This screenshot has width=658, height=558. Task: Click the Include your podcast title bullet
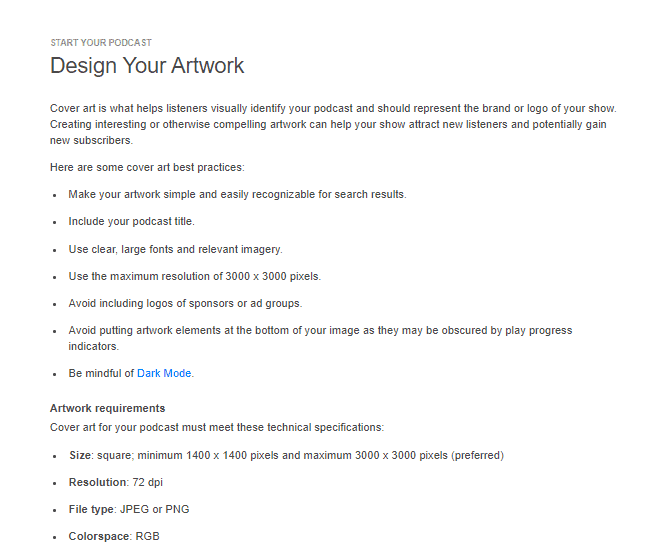pyautogui.click(x=131, y=221)
